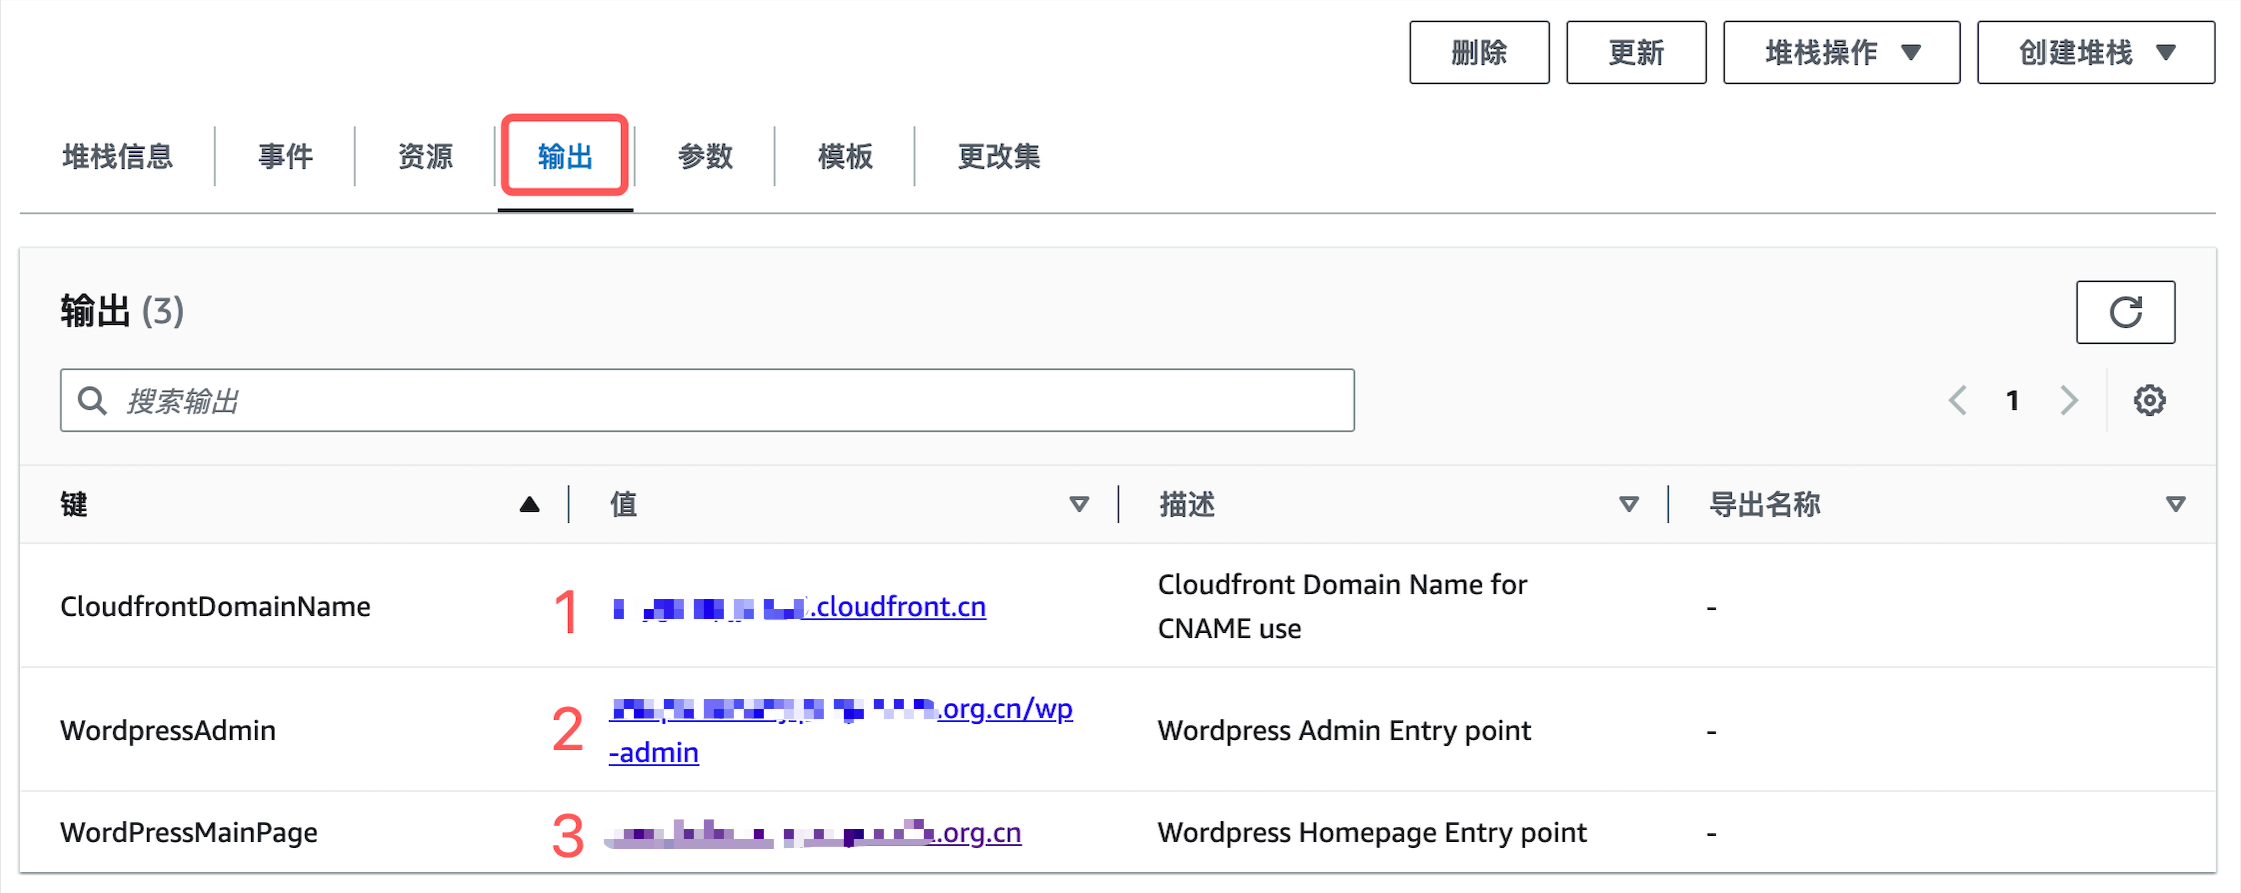
Task: Click the search magnifier icon
Action: pos(92,401)
